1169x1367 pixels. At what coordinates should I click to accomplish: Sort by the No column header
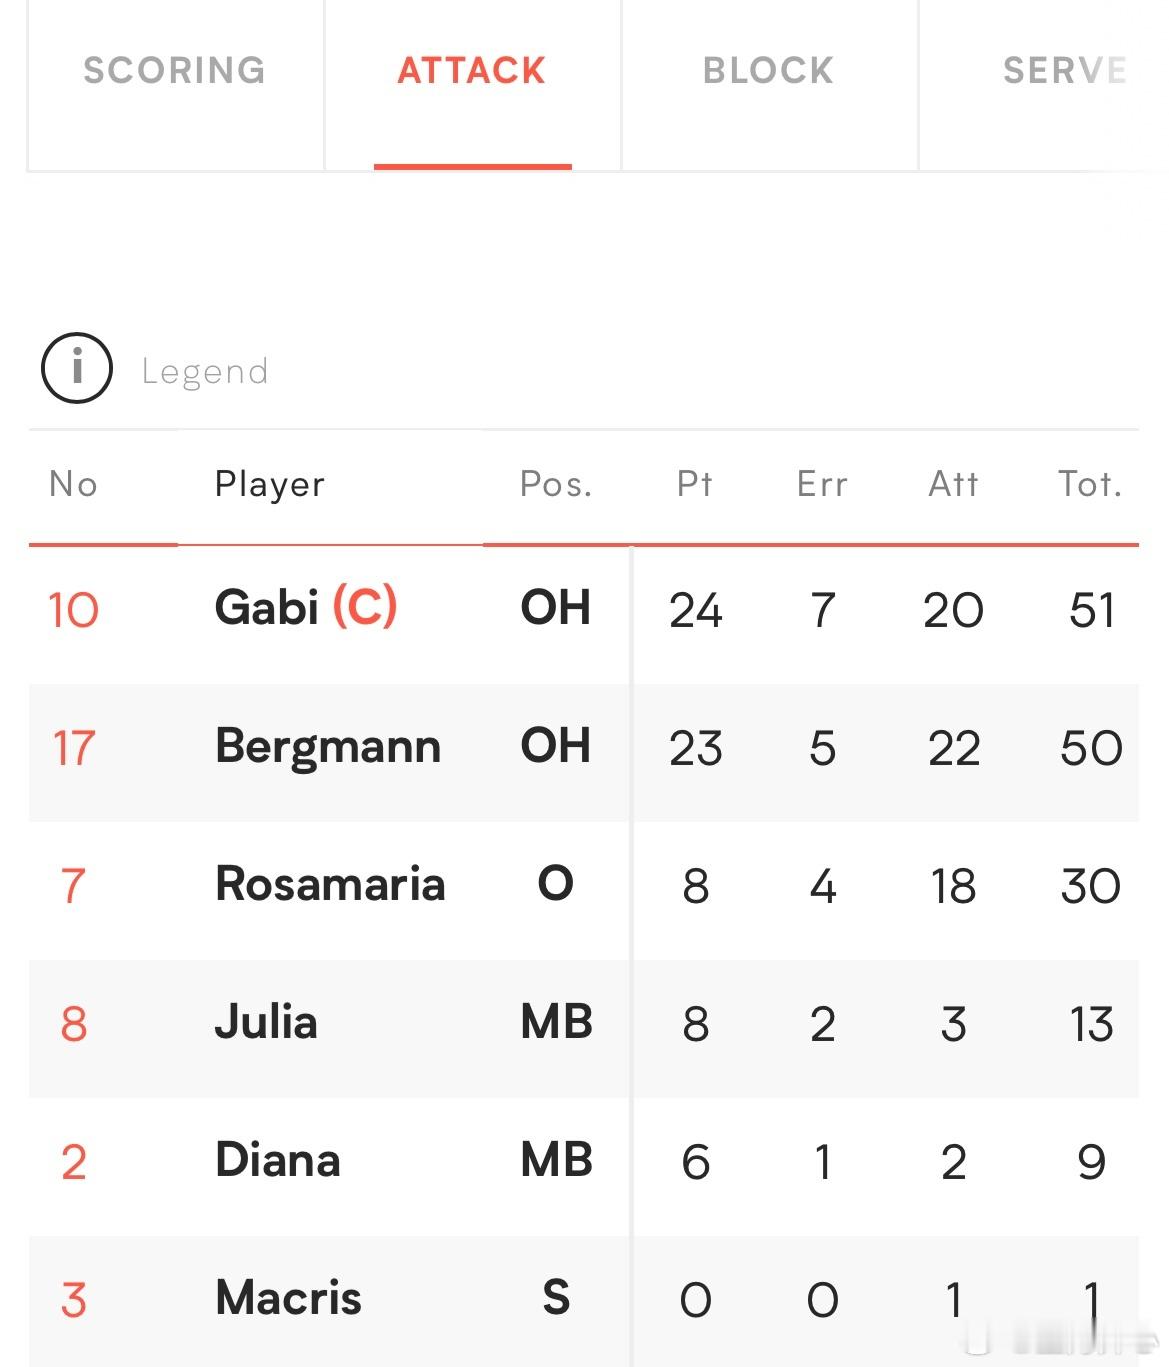click(x=73, y=484)
